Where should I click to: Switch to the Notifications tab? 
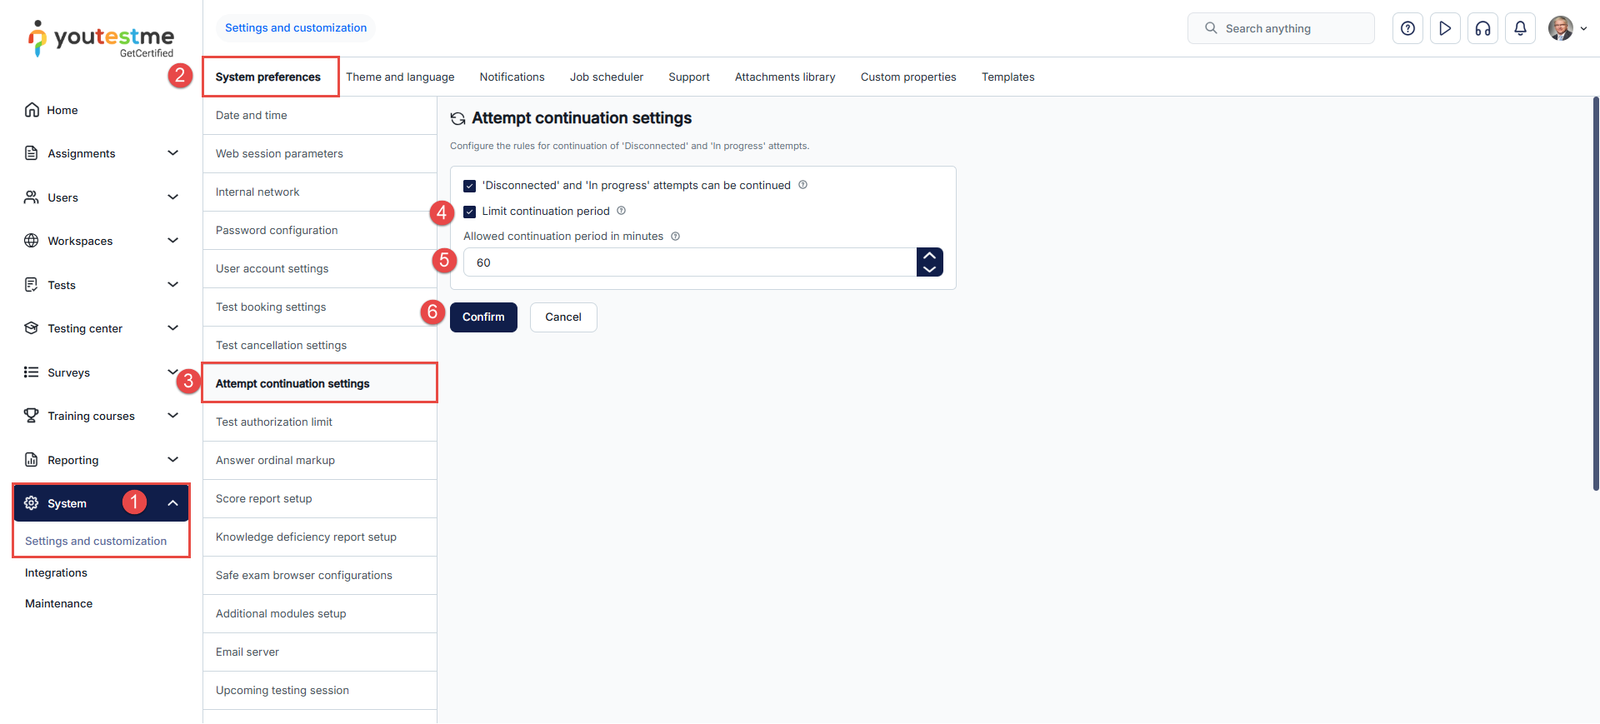click(512, 77)
